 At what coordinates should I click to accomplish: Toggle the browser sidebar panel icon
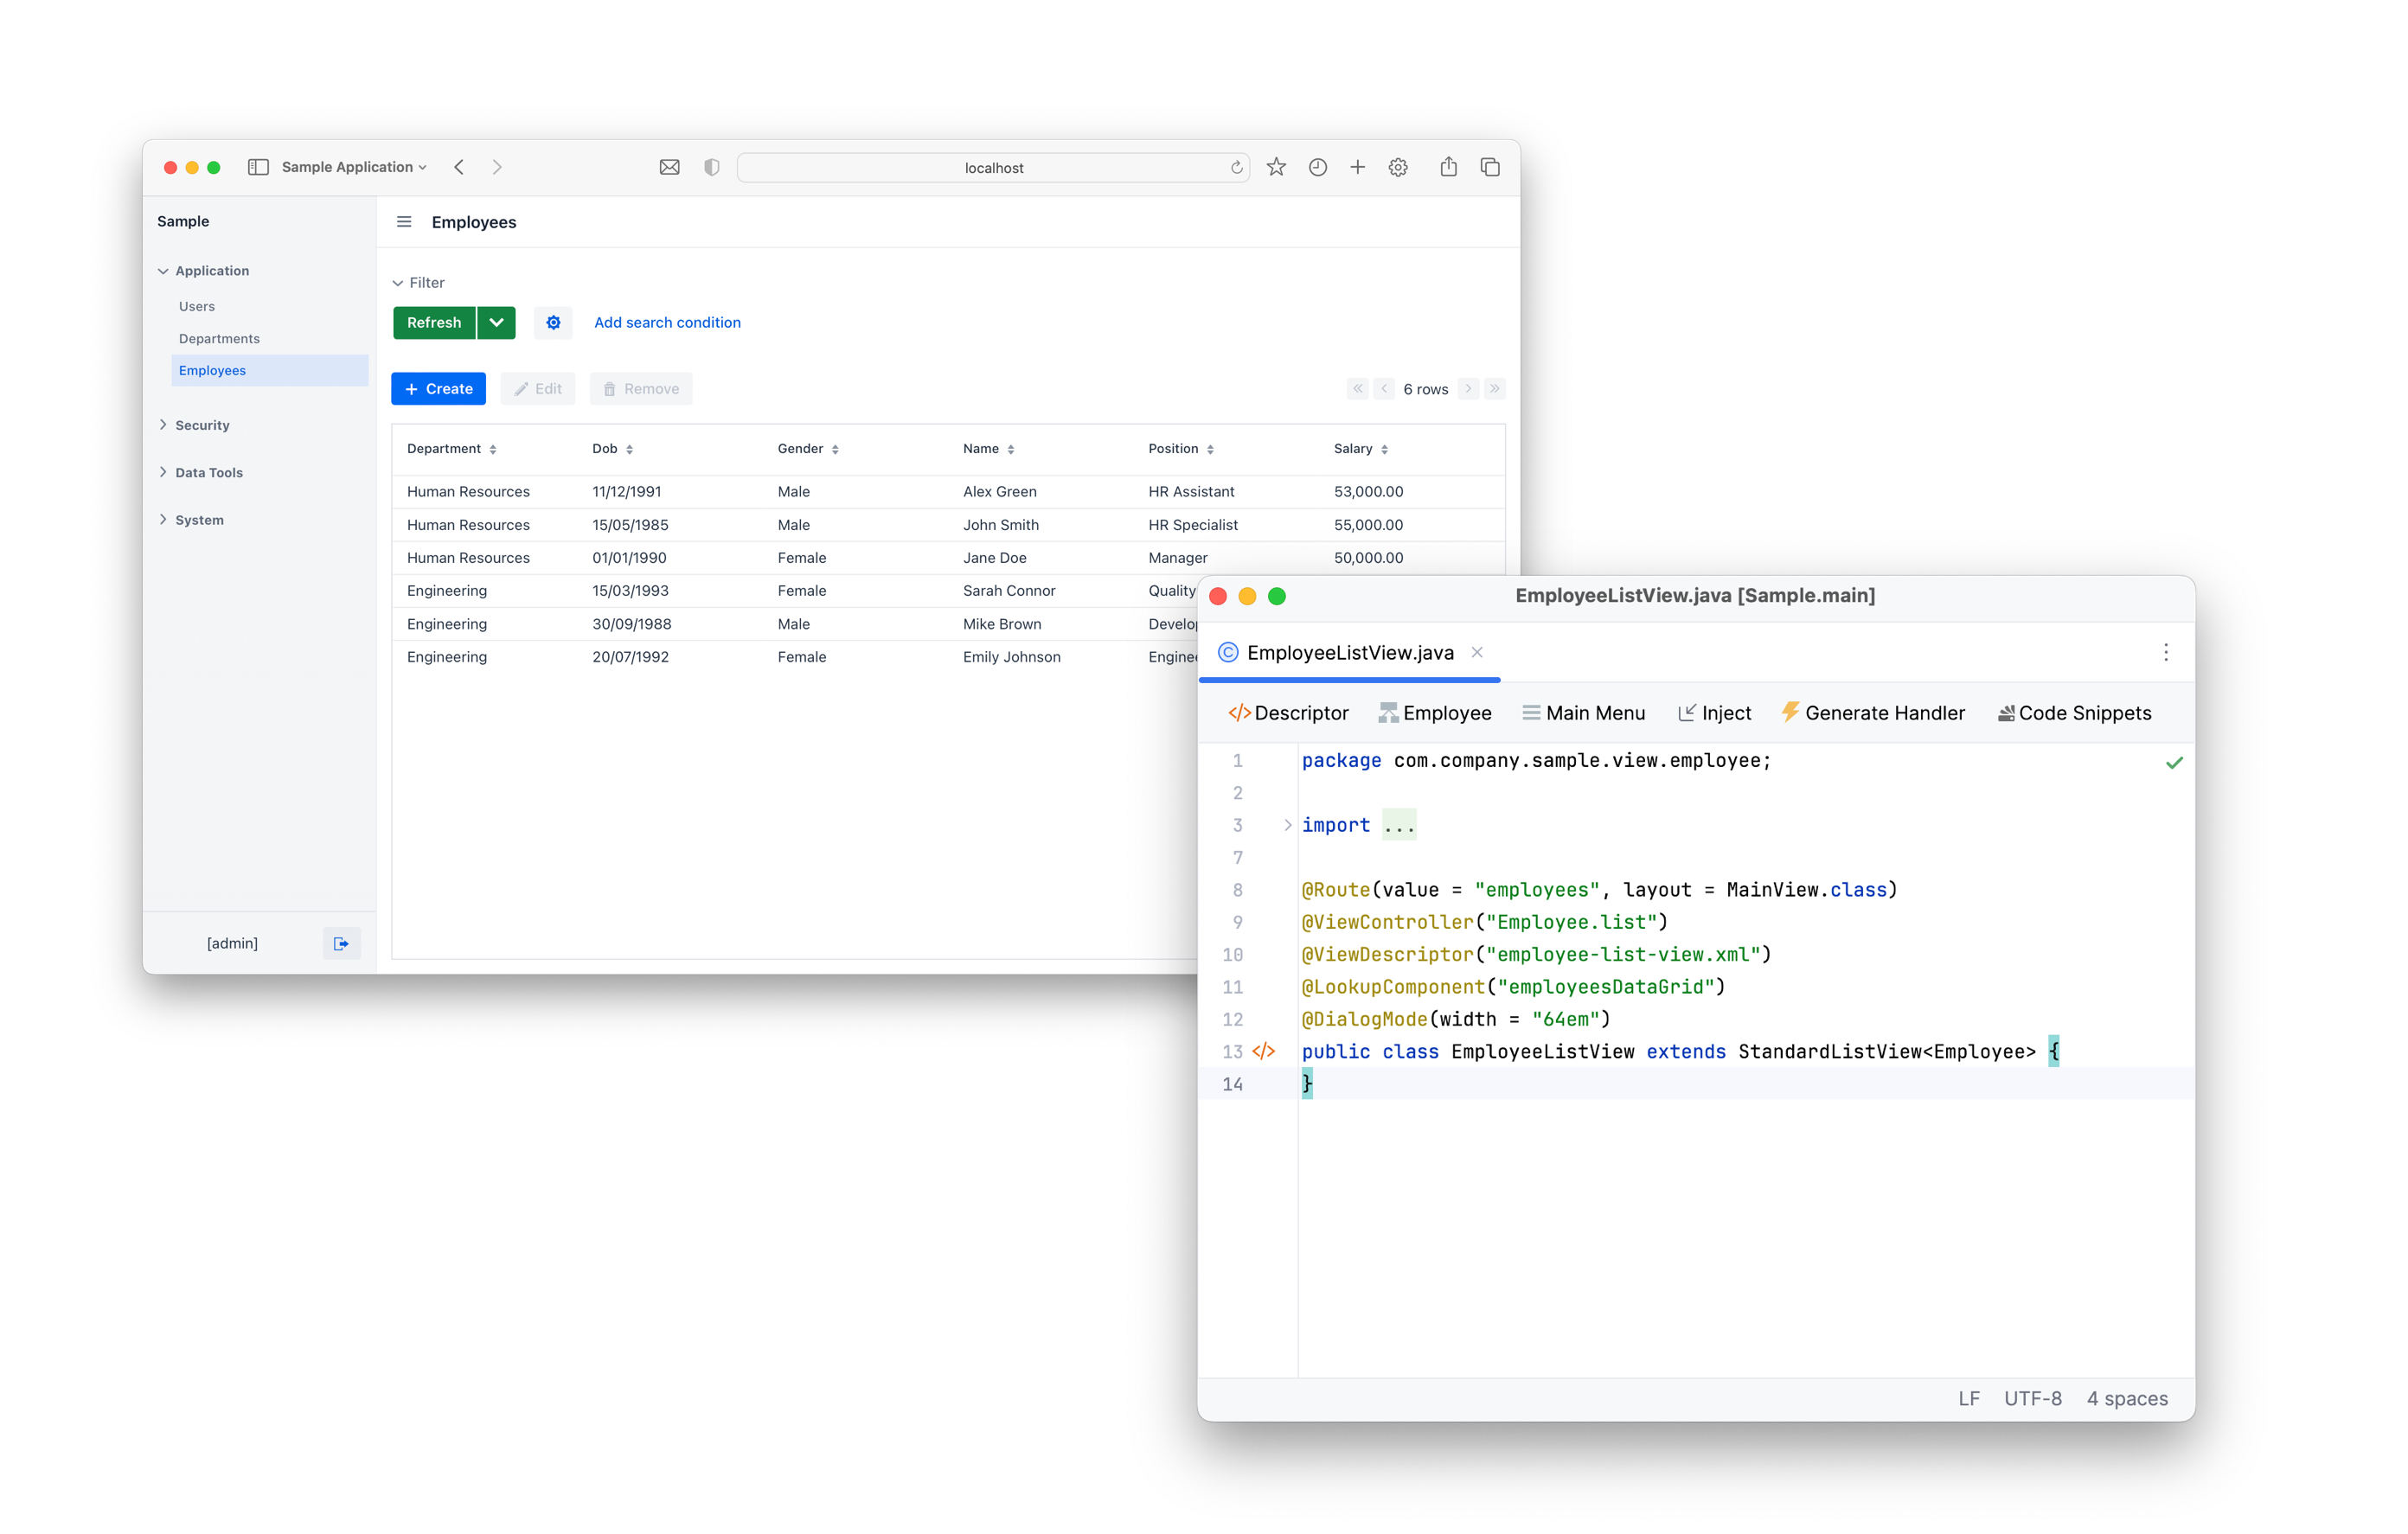(x=257, y=167)
